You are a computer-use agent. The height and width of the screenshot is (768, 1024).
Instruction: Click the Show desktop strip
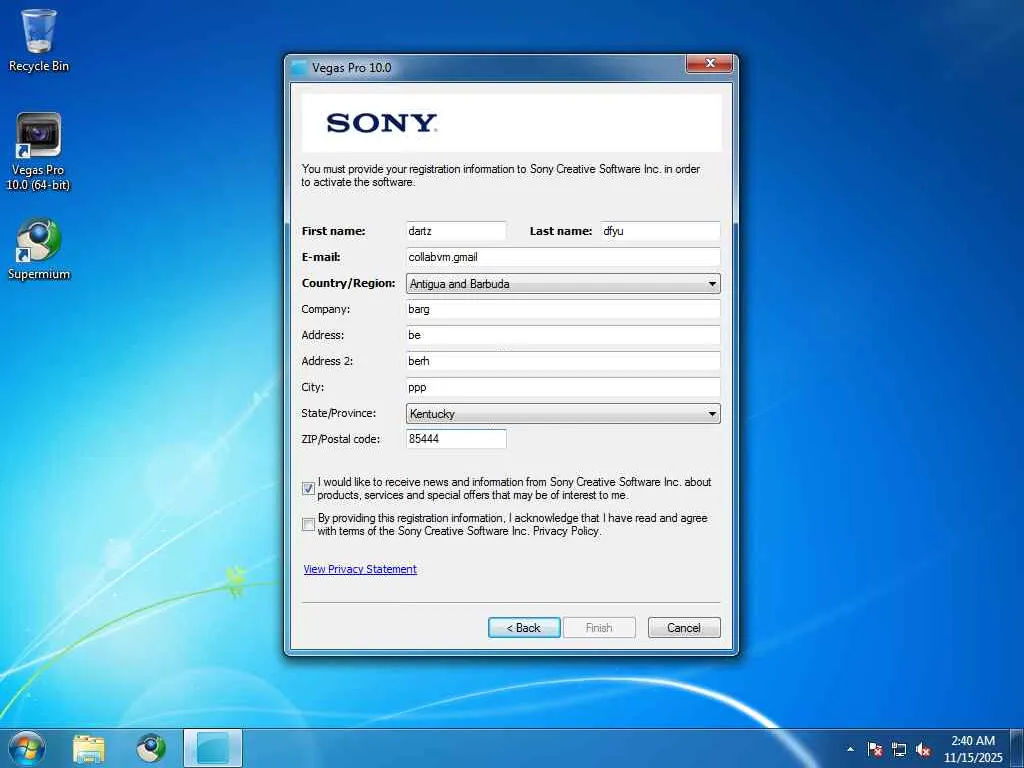(1017, 748)
